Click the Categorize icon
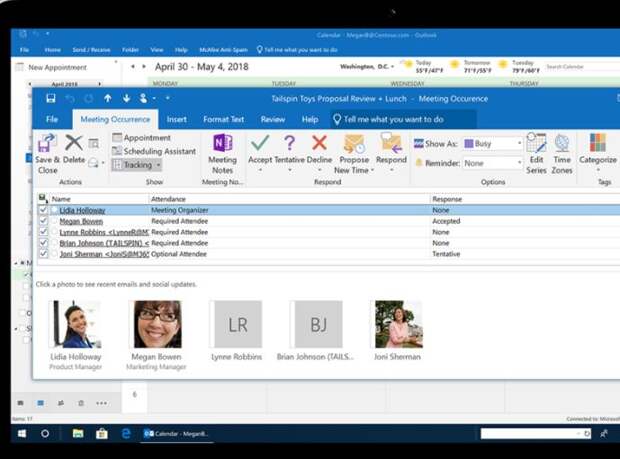 coord(597,144)
